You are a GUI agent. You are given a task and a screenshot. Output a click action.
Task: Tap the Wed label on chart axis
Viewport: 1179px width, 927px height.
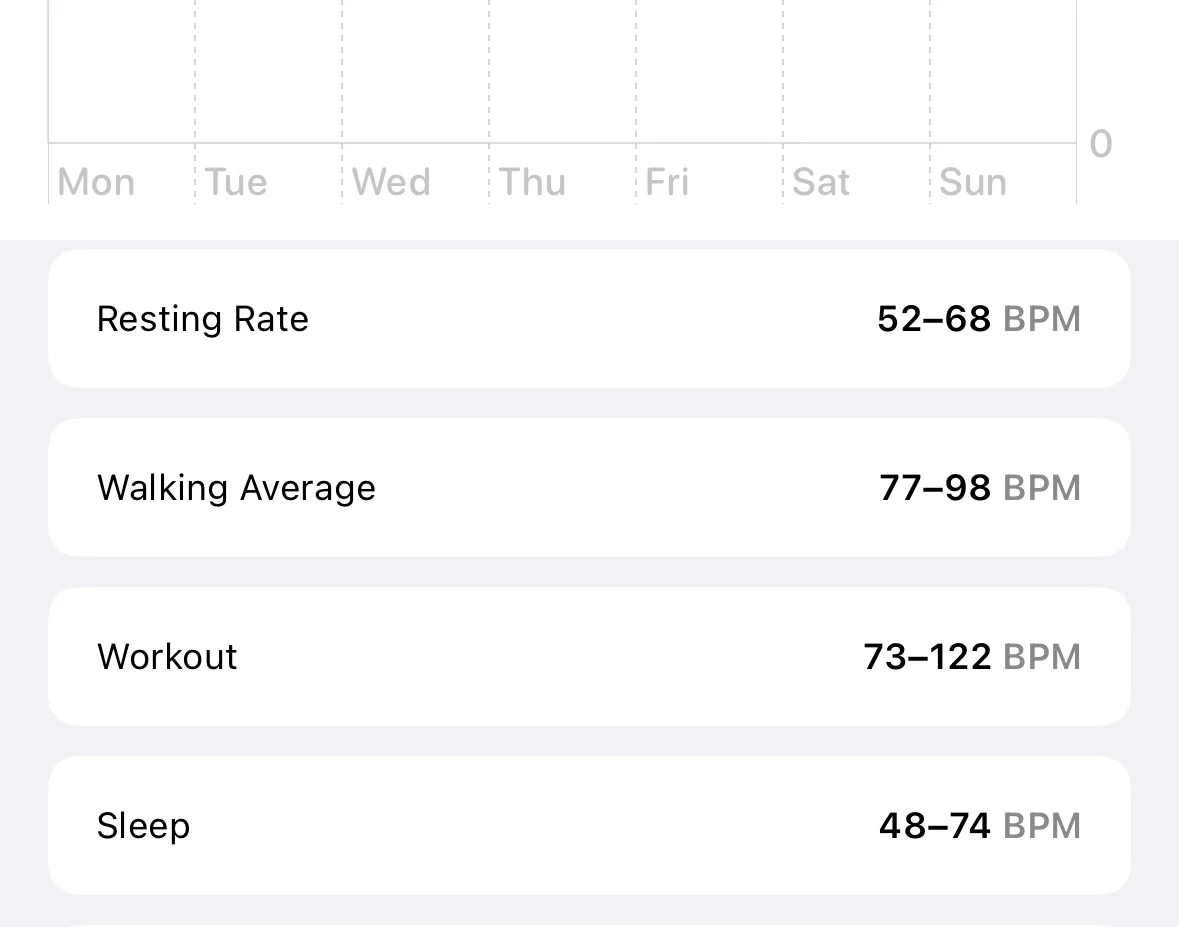[391, 182]
